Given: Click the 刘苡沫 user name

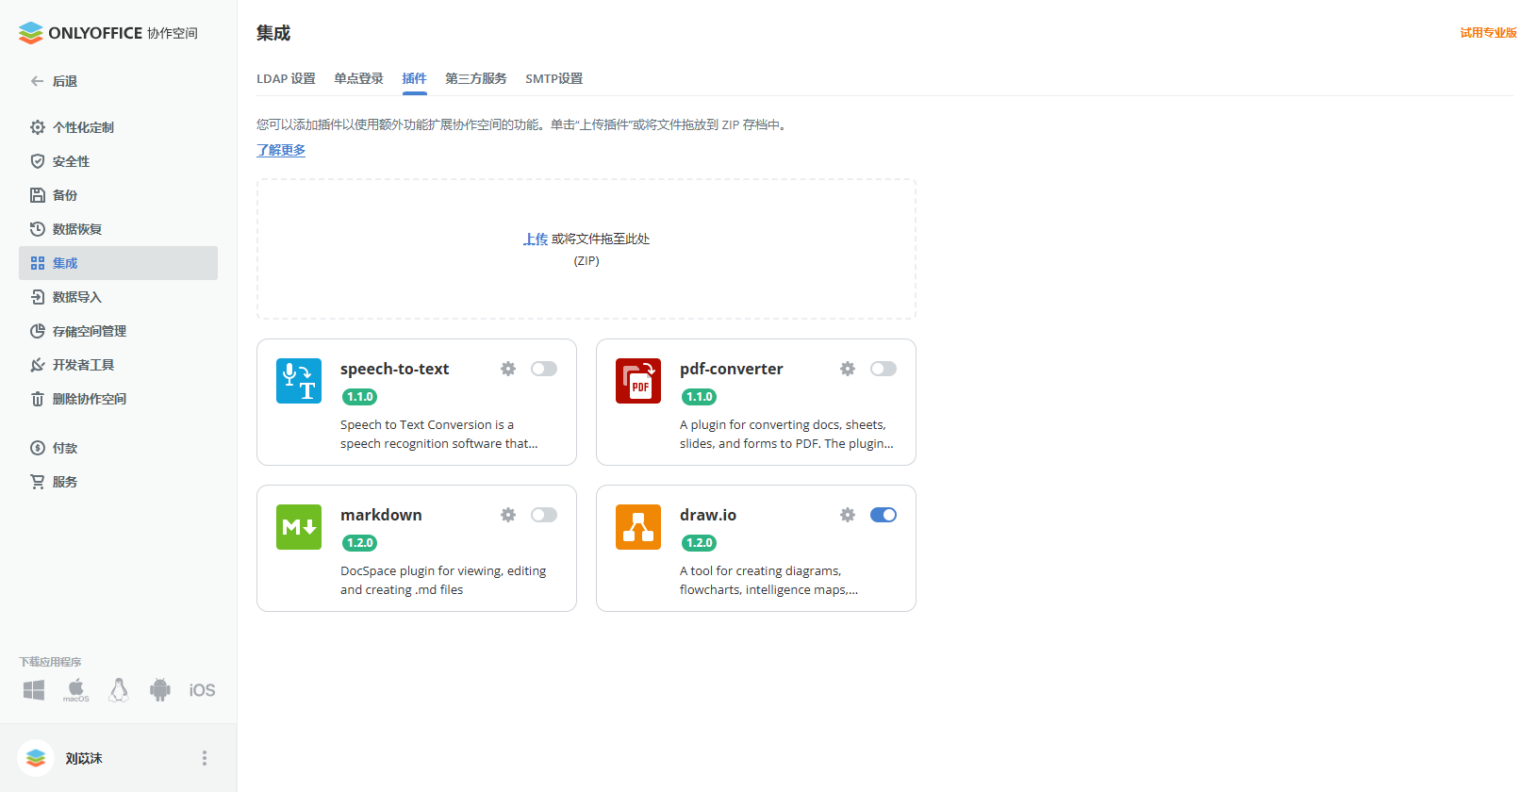Looking at the screenshot, I should [x=84, y=759].
